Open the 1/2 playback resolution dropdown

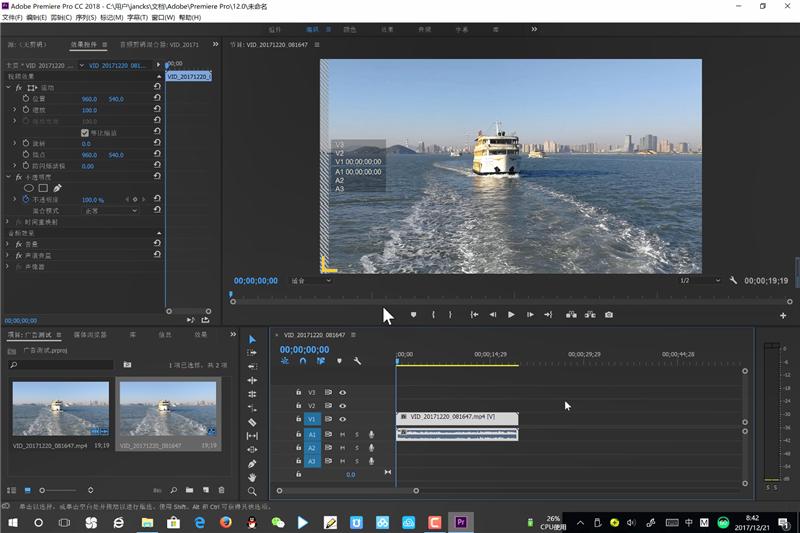pos(699,281)
